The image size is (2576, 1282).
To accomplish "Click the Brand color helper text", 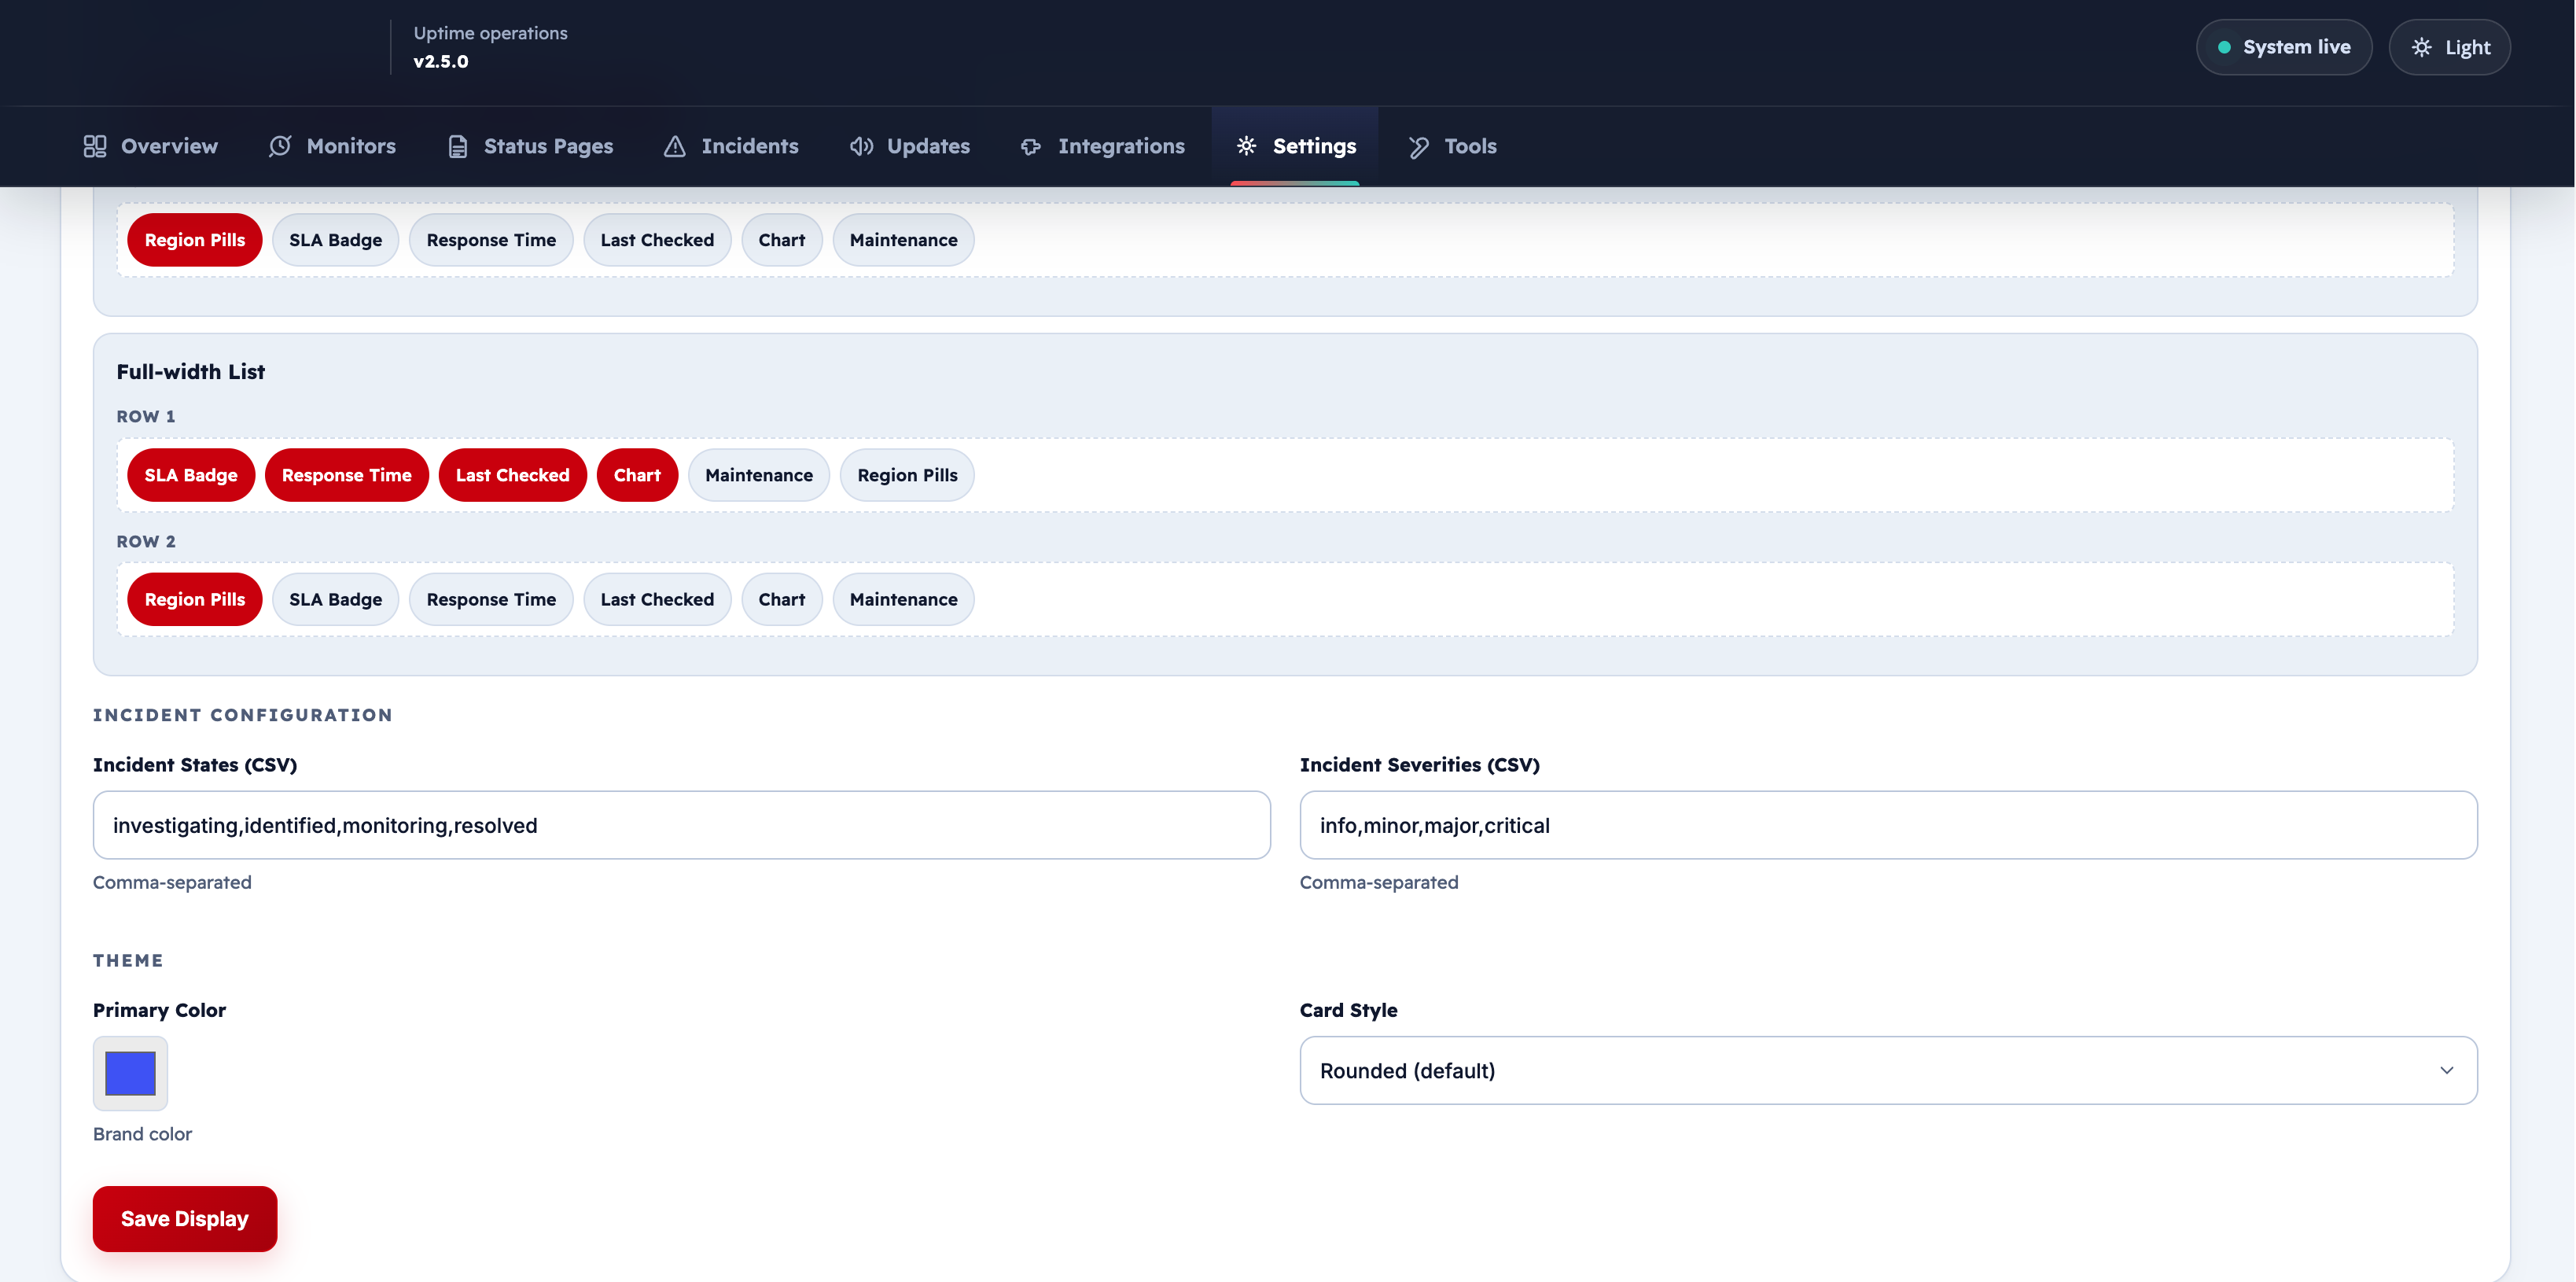I will coord(142,1134).
